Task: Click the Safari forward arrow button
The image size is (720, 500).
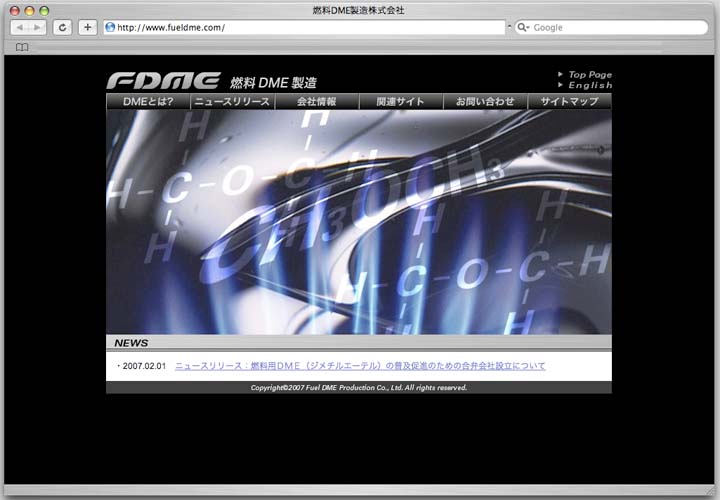Action: pyautogui.click(x=38, y=28)
